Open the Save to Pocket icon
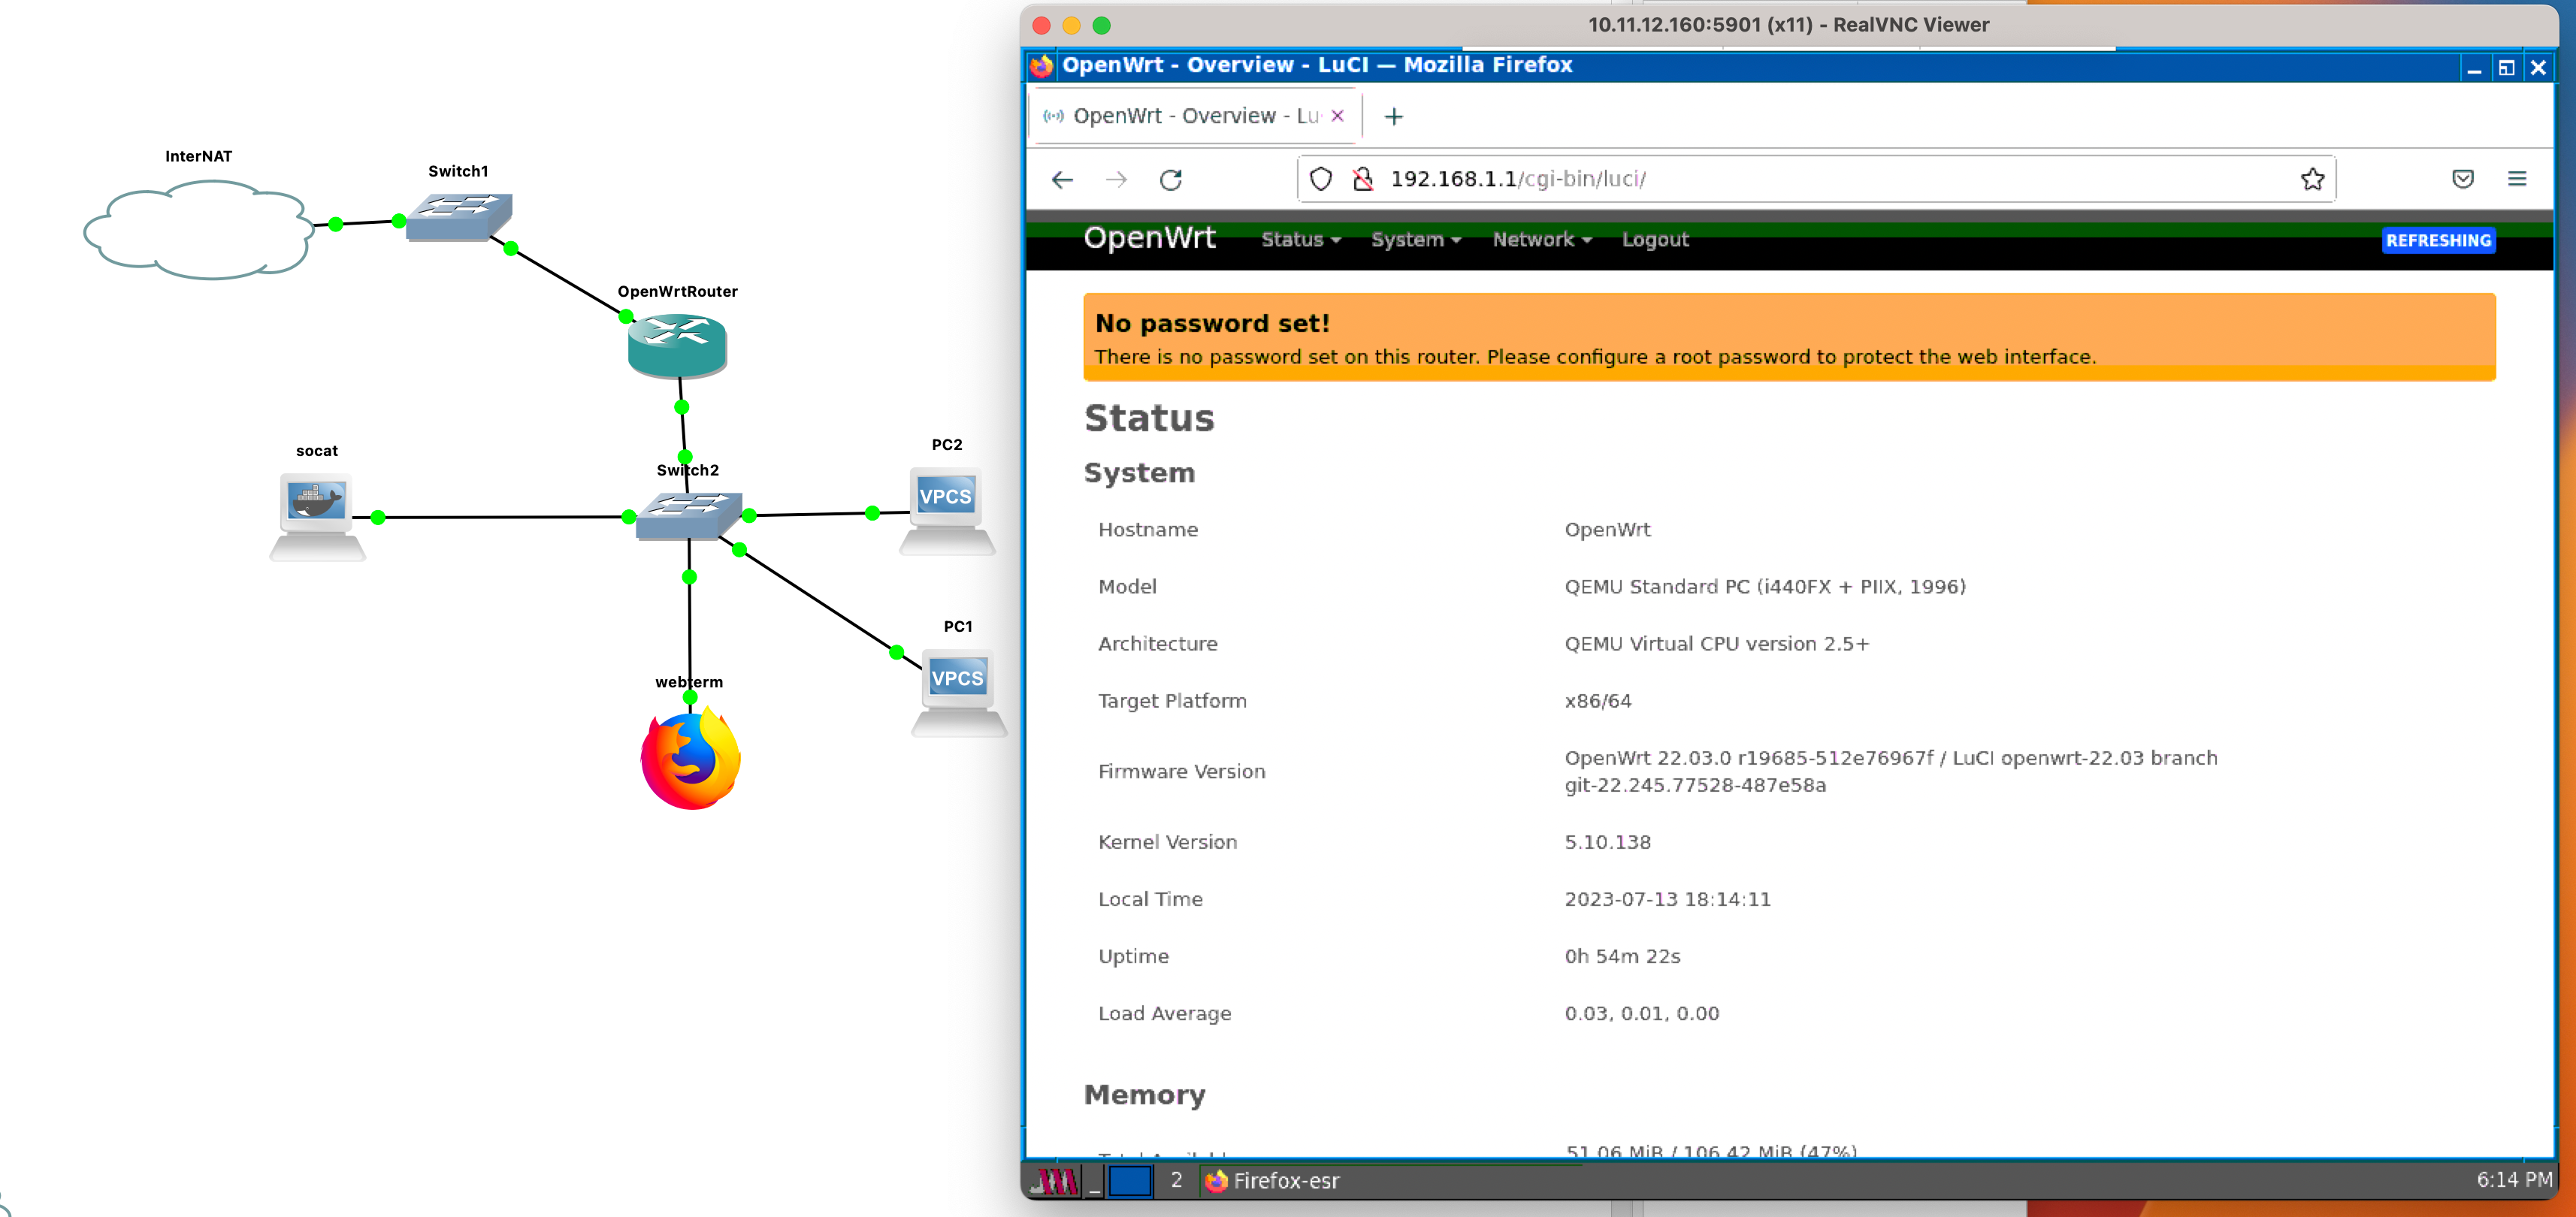 tap(2463, 179)
